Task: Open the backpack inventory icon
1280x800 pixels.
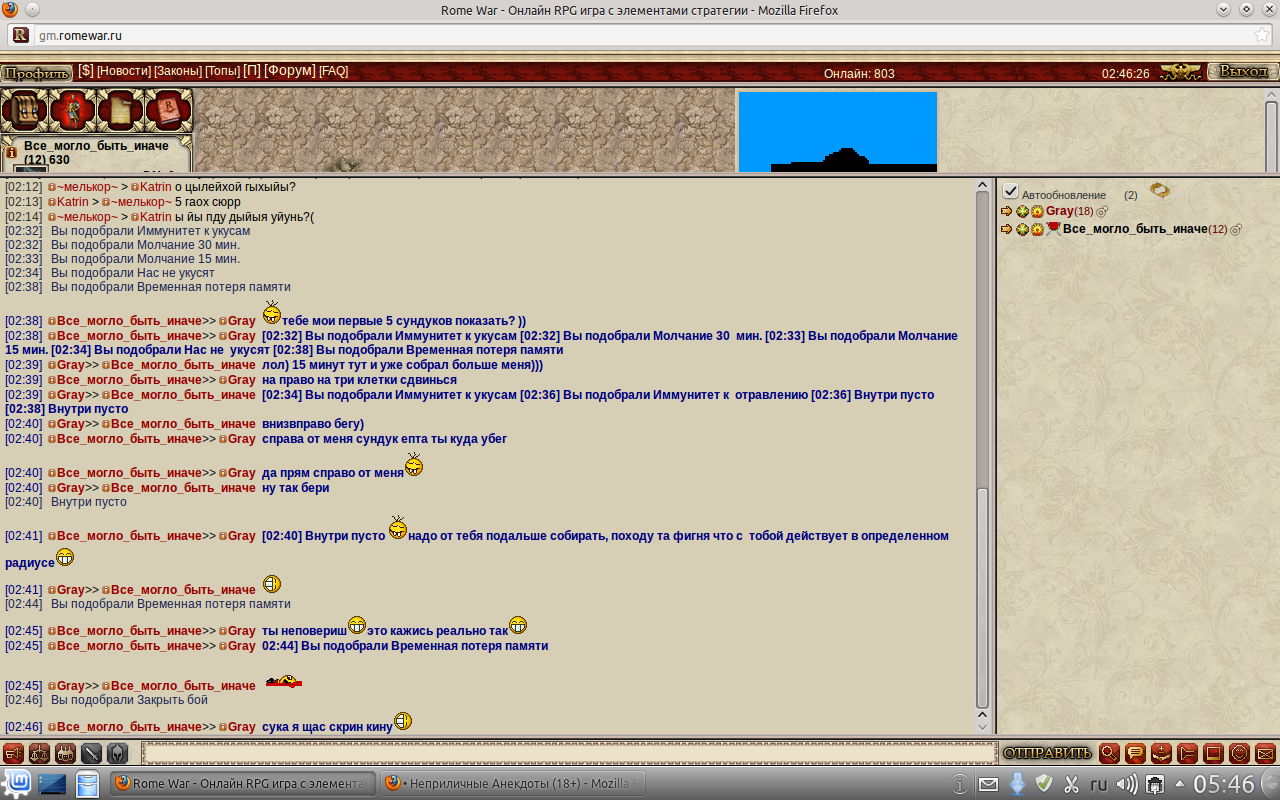Action: tap(25, 111)
